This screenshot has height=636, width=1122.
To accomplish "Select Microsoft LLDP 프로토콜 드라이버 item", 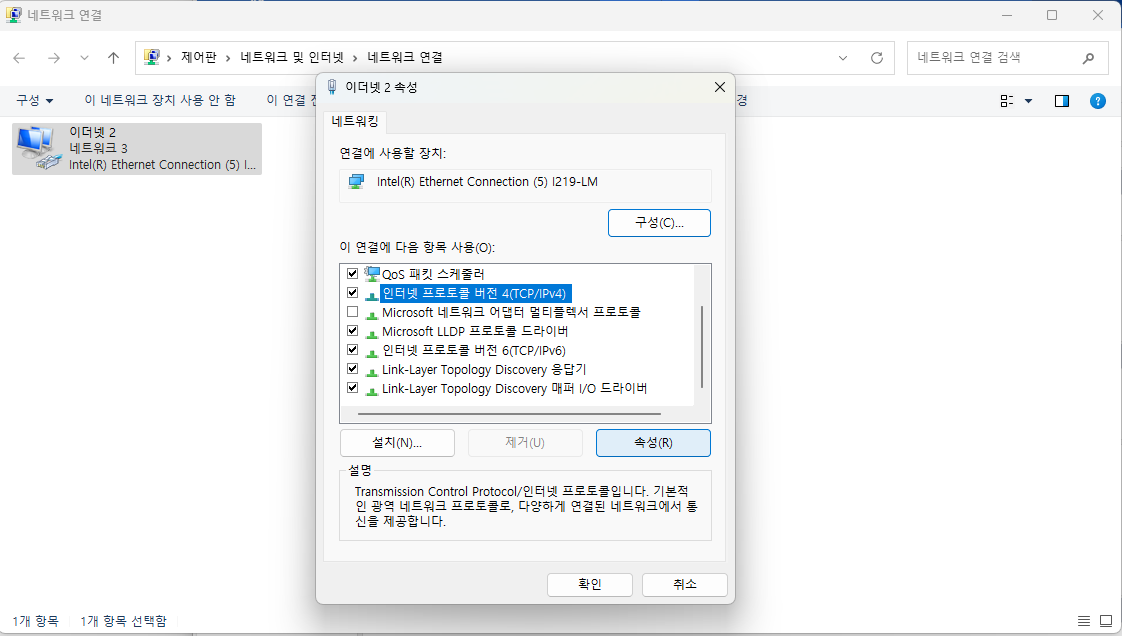I will coord(475,331).
